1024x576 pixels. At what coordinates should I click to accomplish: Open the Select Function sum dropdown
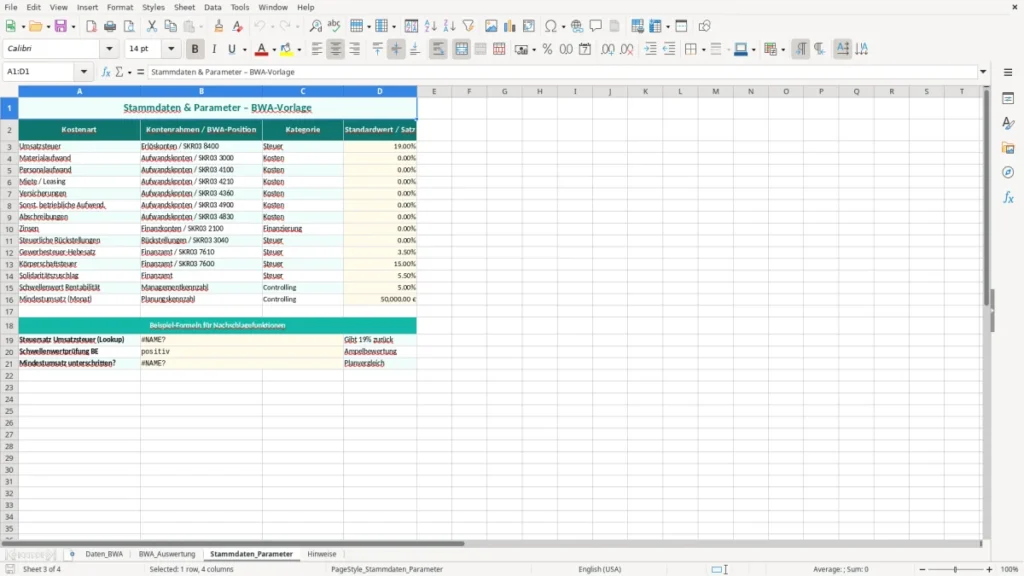(129, 72)
